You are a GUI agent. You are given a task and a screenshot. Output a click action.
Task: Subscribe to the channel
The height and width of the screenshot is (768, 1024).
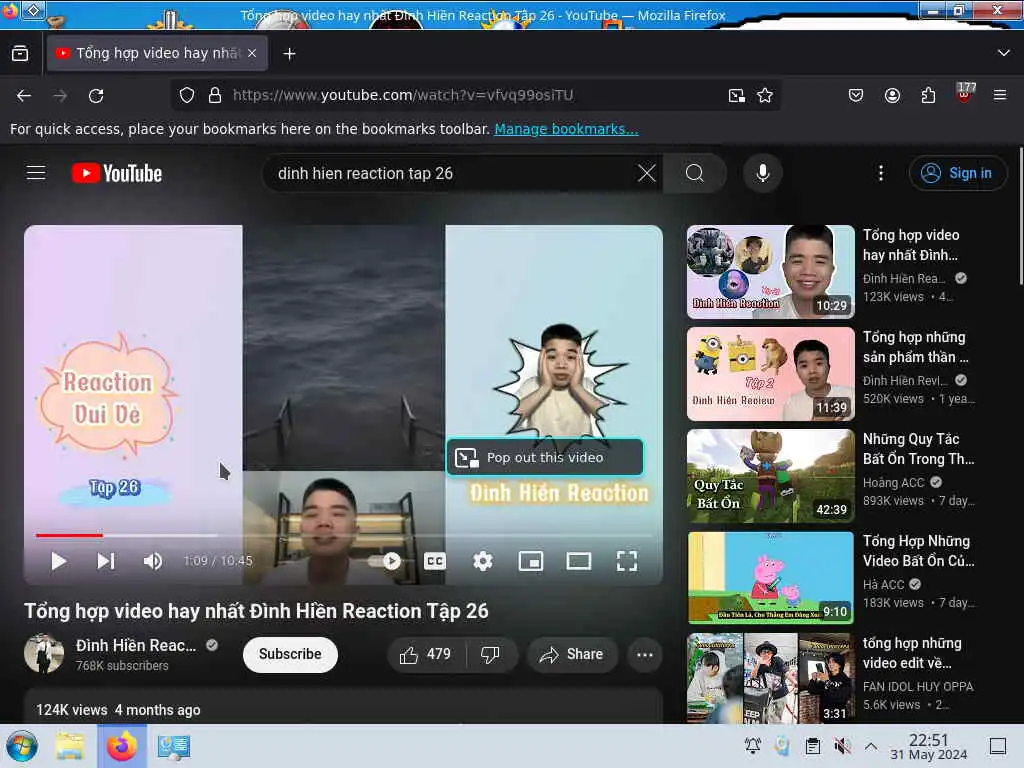(x=290, y=654)
